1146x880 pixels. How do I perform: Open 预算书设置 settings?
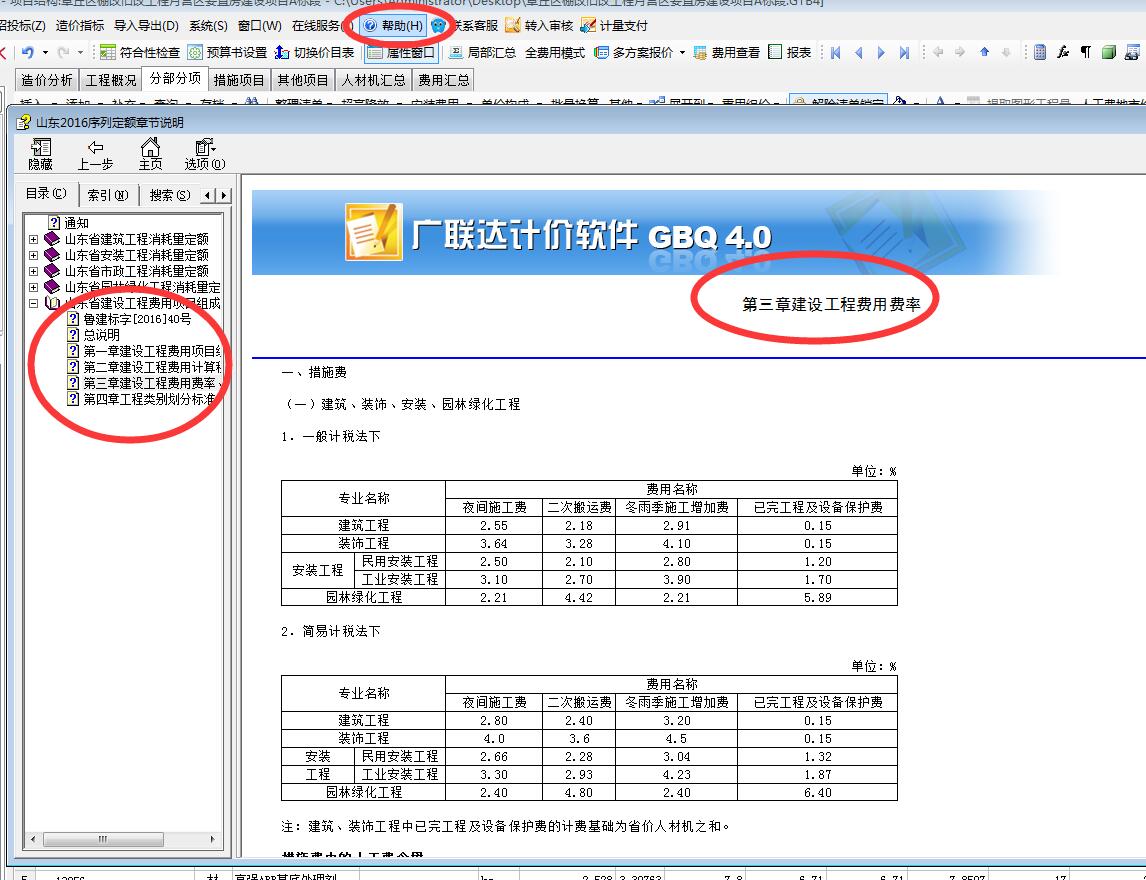(228, 53)
